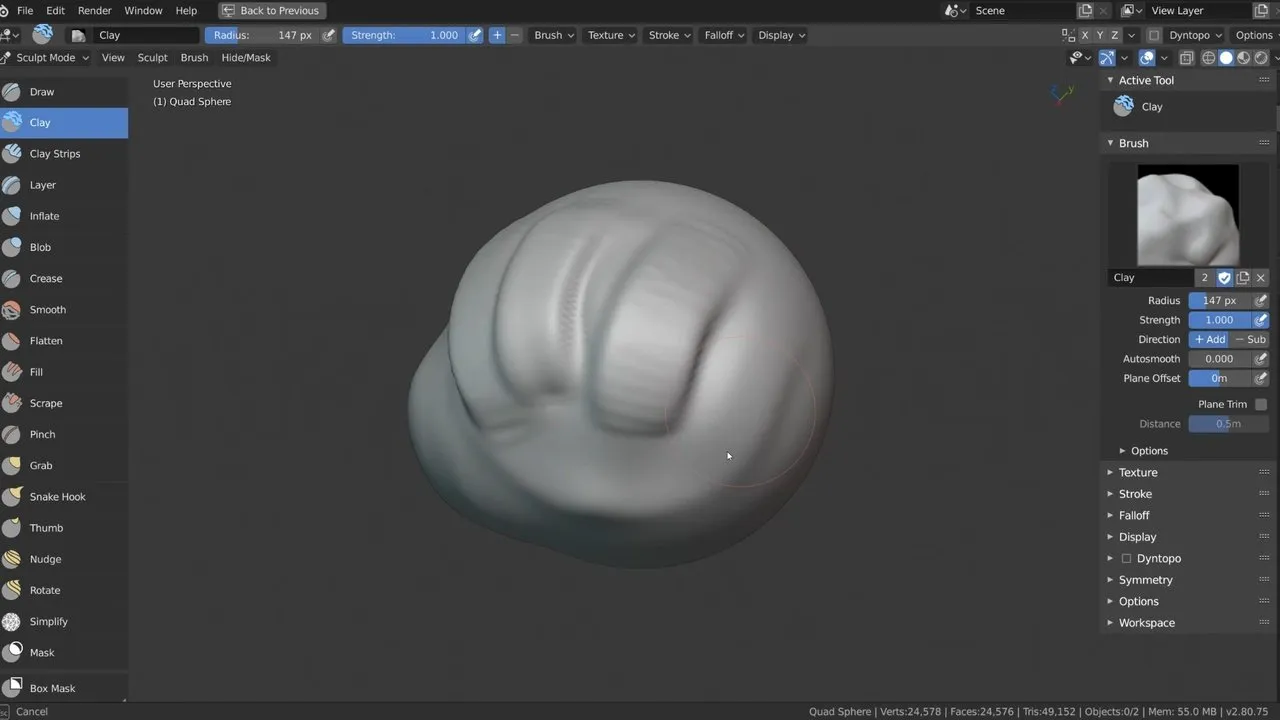Select the Flatten brush
1280x720 pixels.
point(64,341)
